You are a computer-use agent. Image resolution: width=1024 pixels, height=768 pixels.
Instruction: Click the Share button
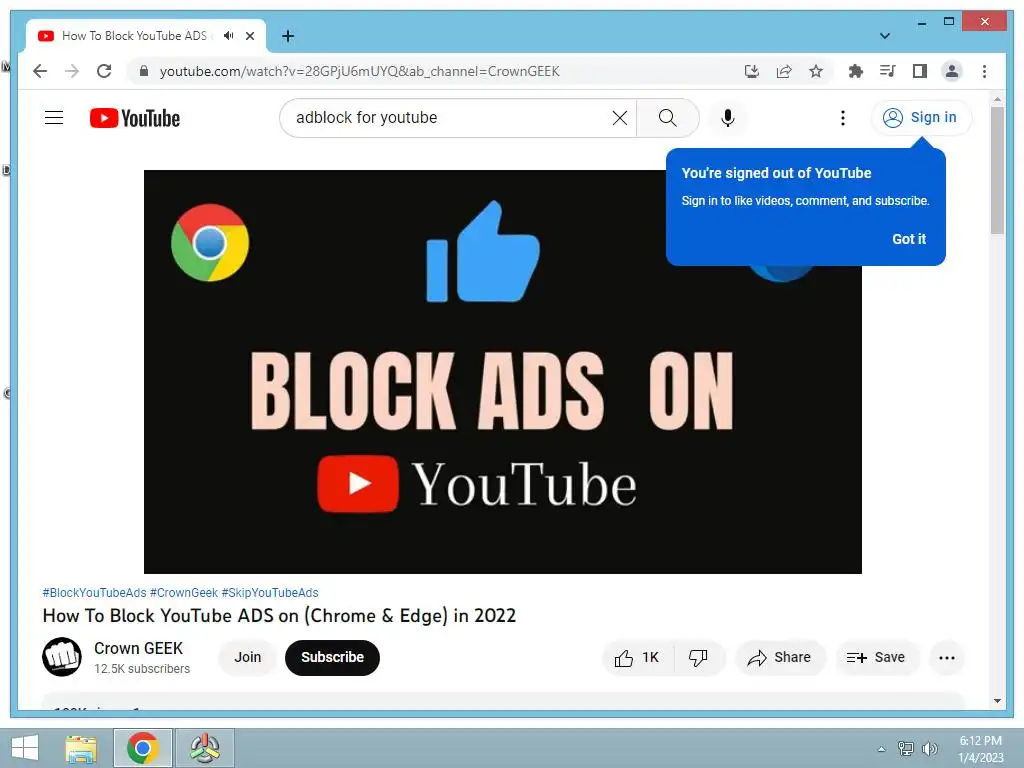(780, 658)
